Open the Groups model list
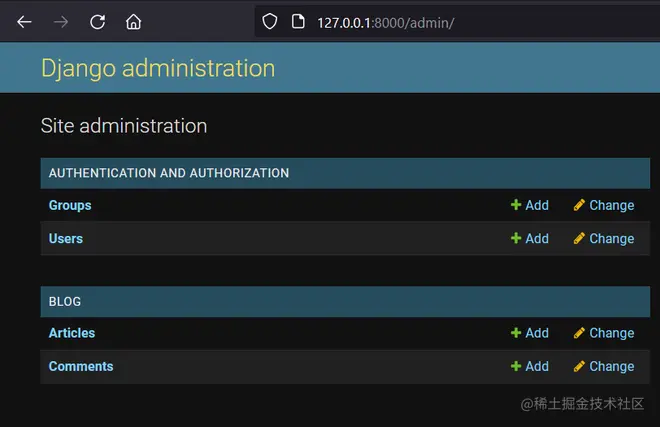This screenshot has height=427, width=660. (70, 205)
